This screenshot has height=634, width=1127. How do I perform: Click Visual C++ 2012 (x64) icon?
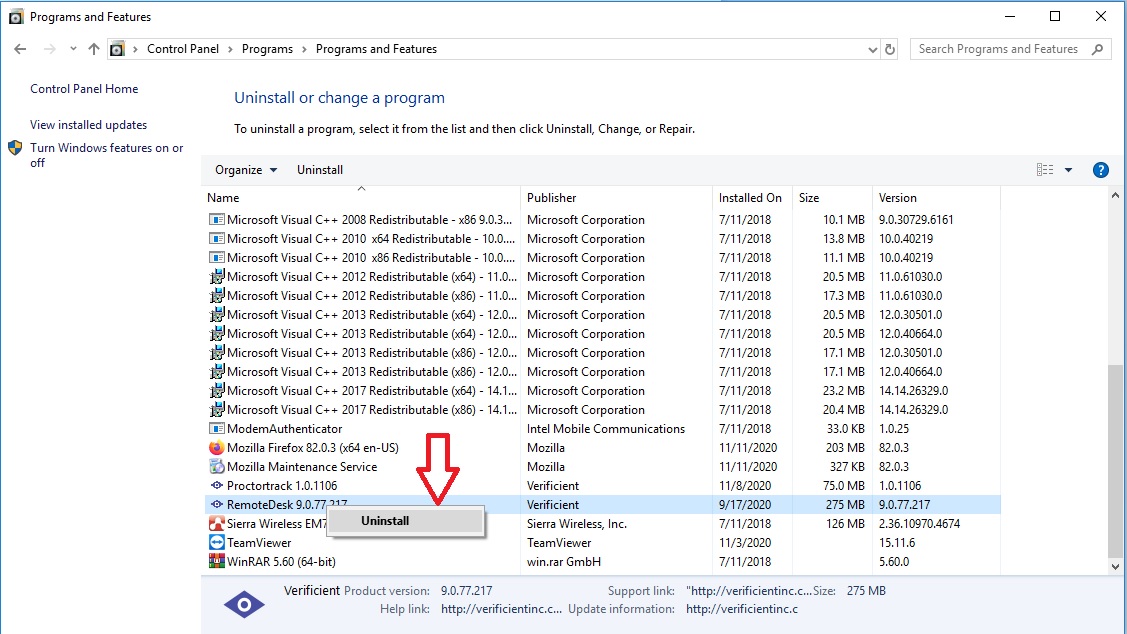(216, 276)
